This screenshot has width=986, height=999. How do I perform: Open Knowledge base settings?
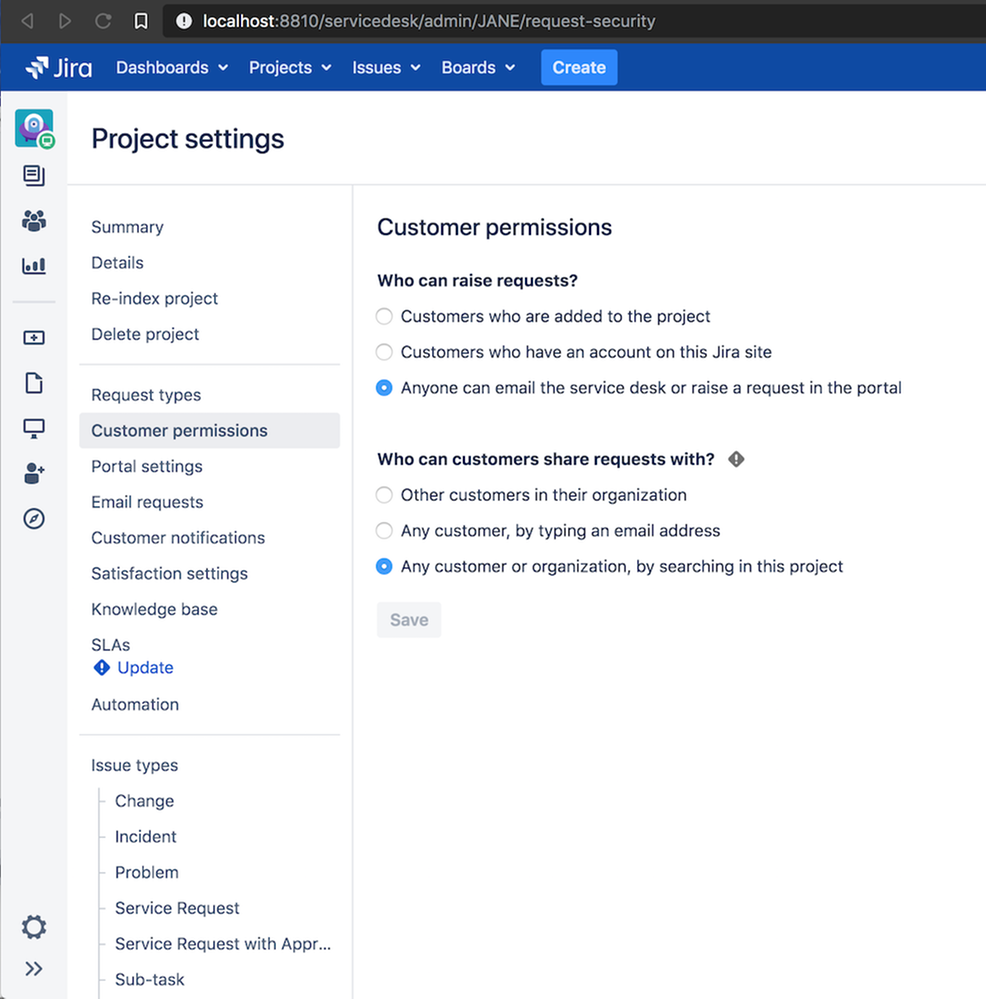155,609
